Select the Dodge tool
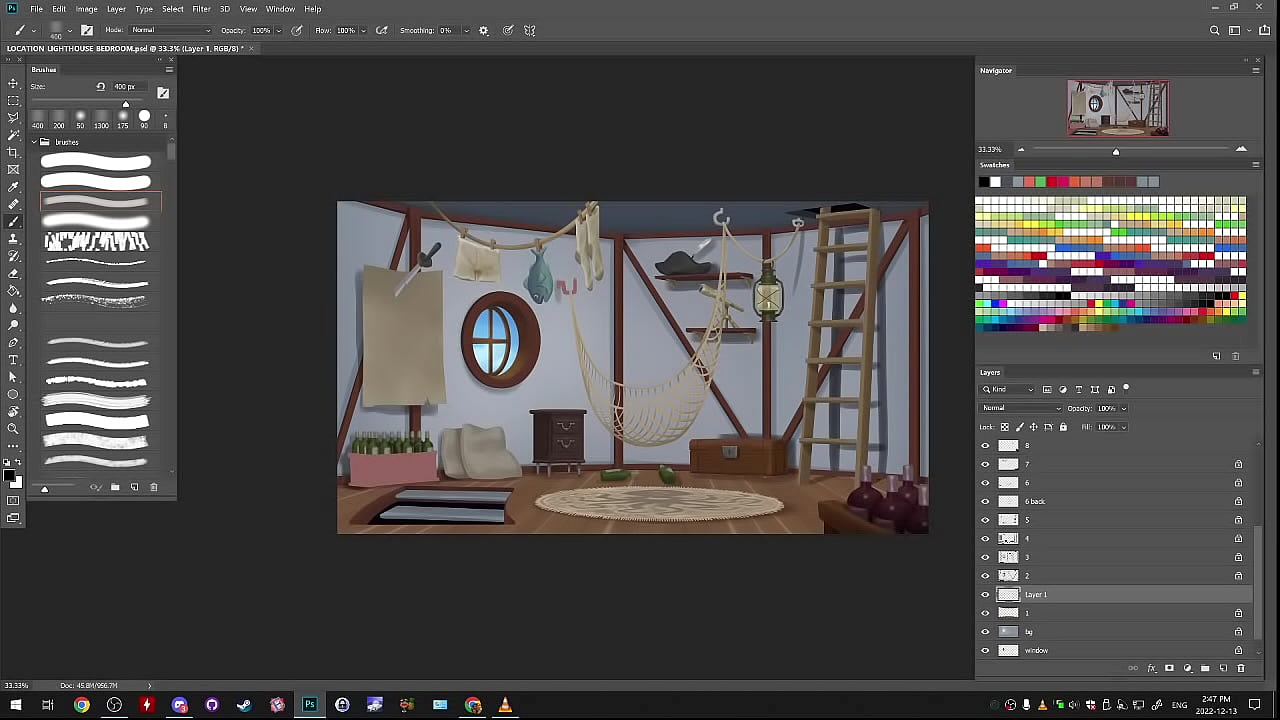 coord(13,325)
